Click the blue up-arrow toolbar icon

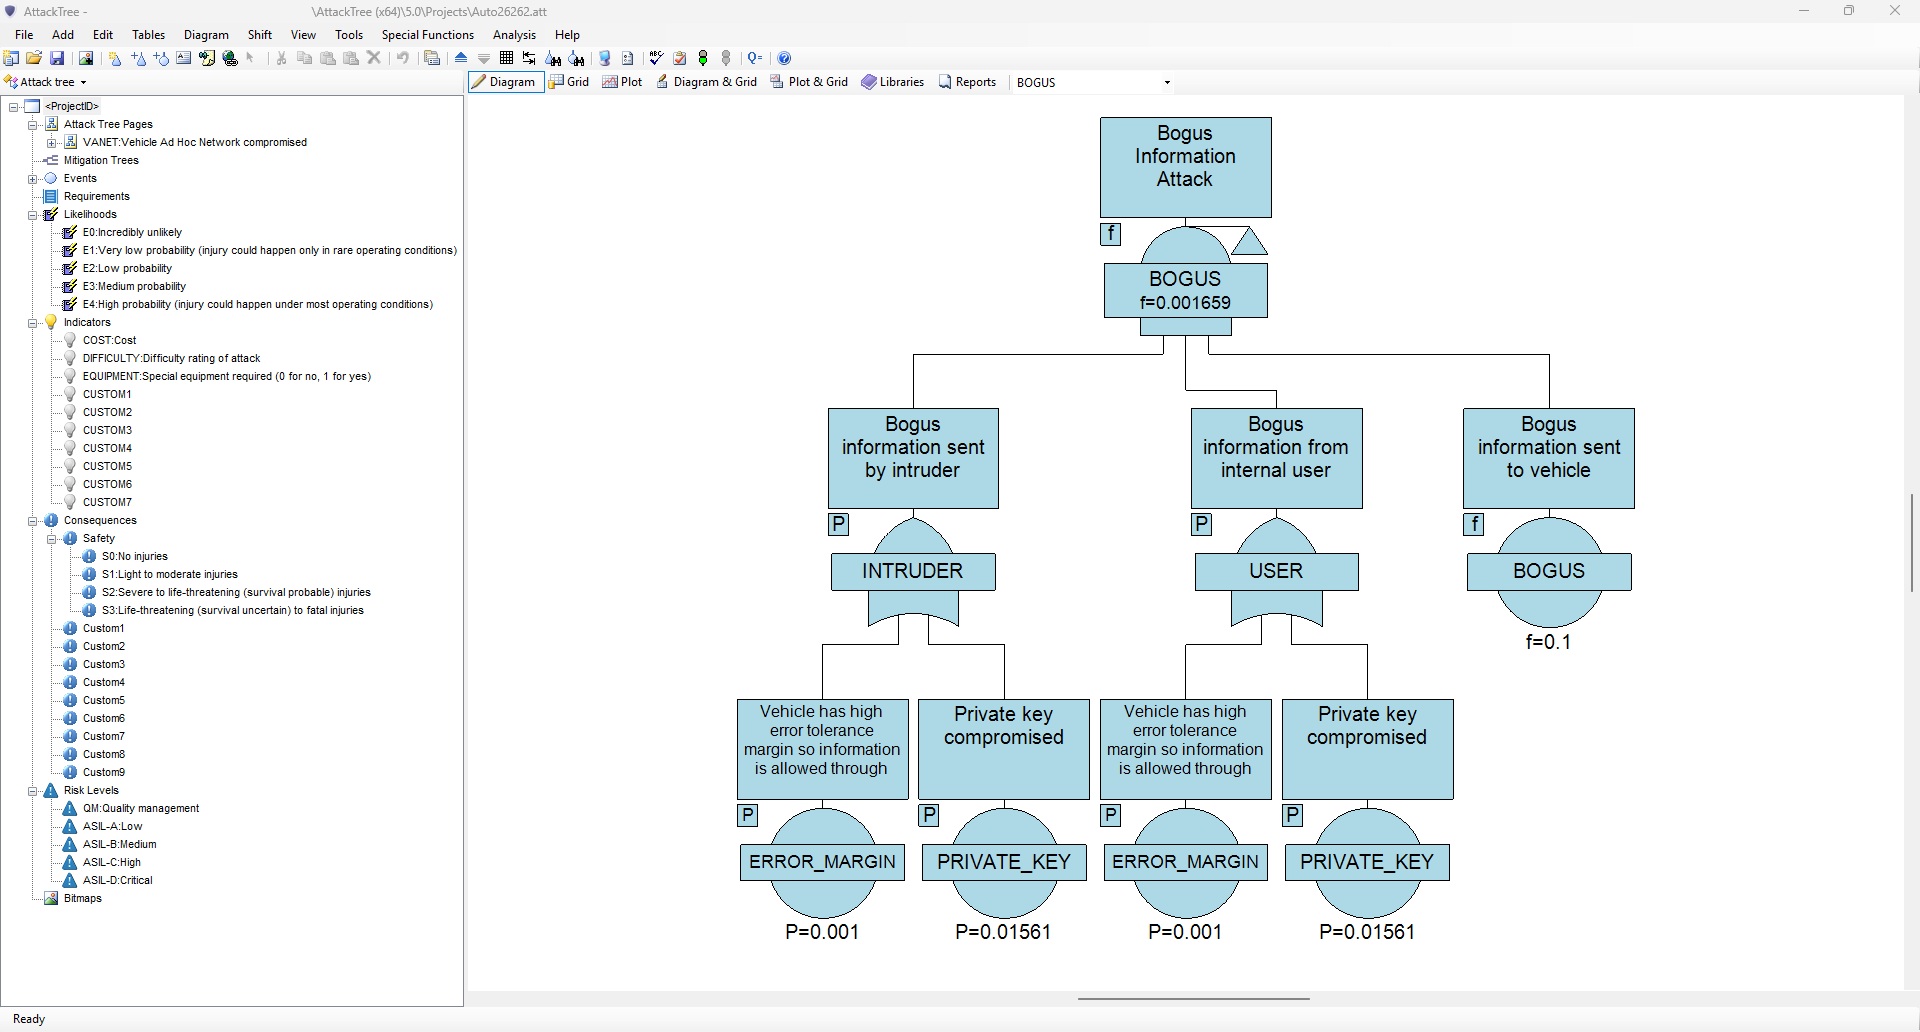pyautogui.click(x=461, y=58)
